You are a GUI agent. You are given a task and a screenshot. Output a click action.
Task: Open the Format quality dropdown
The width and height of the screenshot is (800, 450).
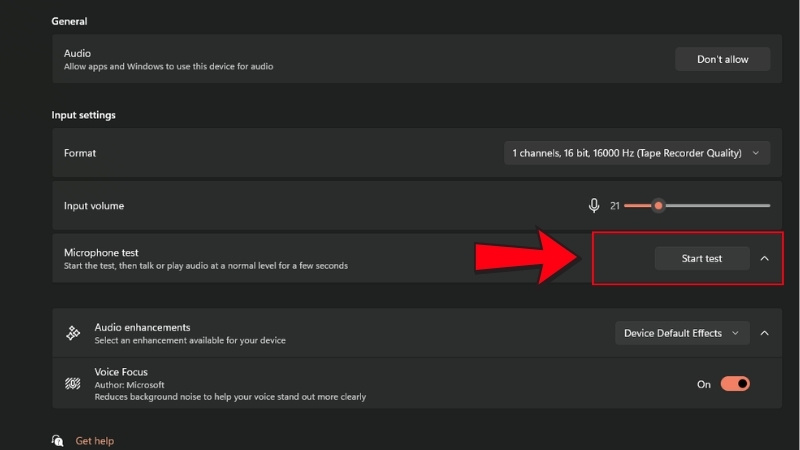click(x=636, y=153)
